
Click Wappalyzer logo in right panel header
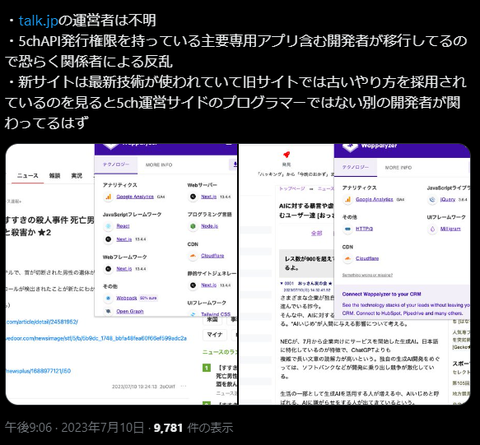tap(350, 147)
